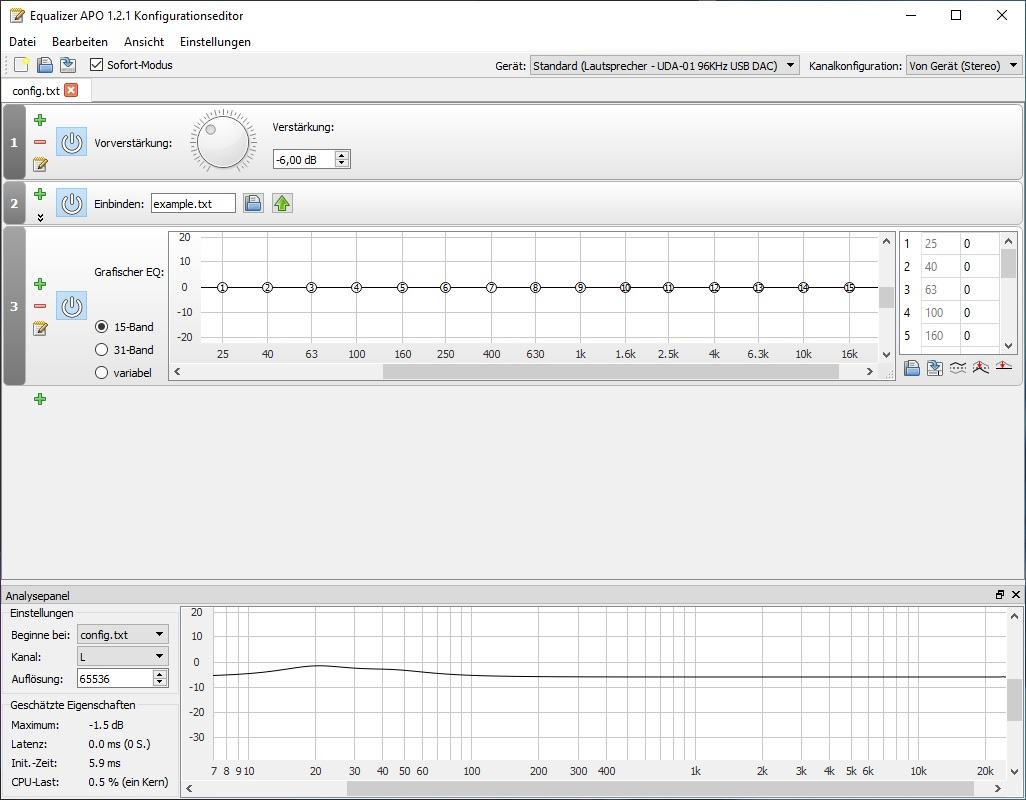Open the Datei menu

coord(22,42)
